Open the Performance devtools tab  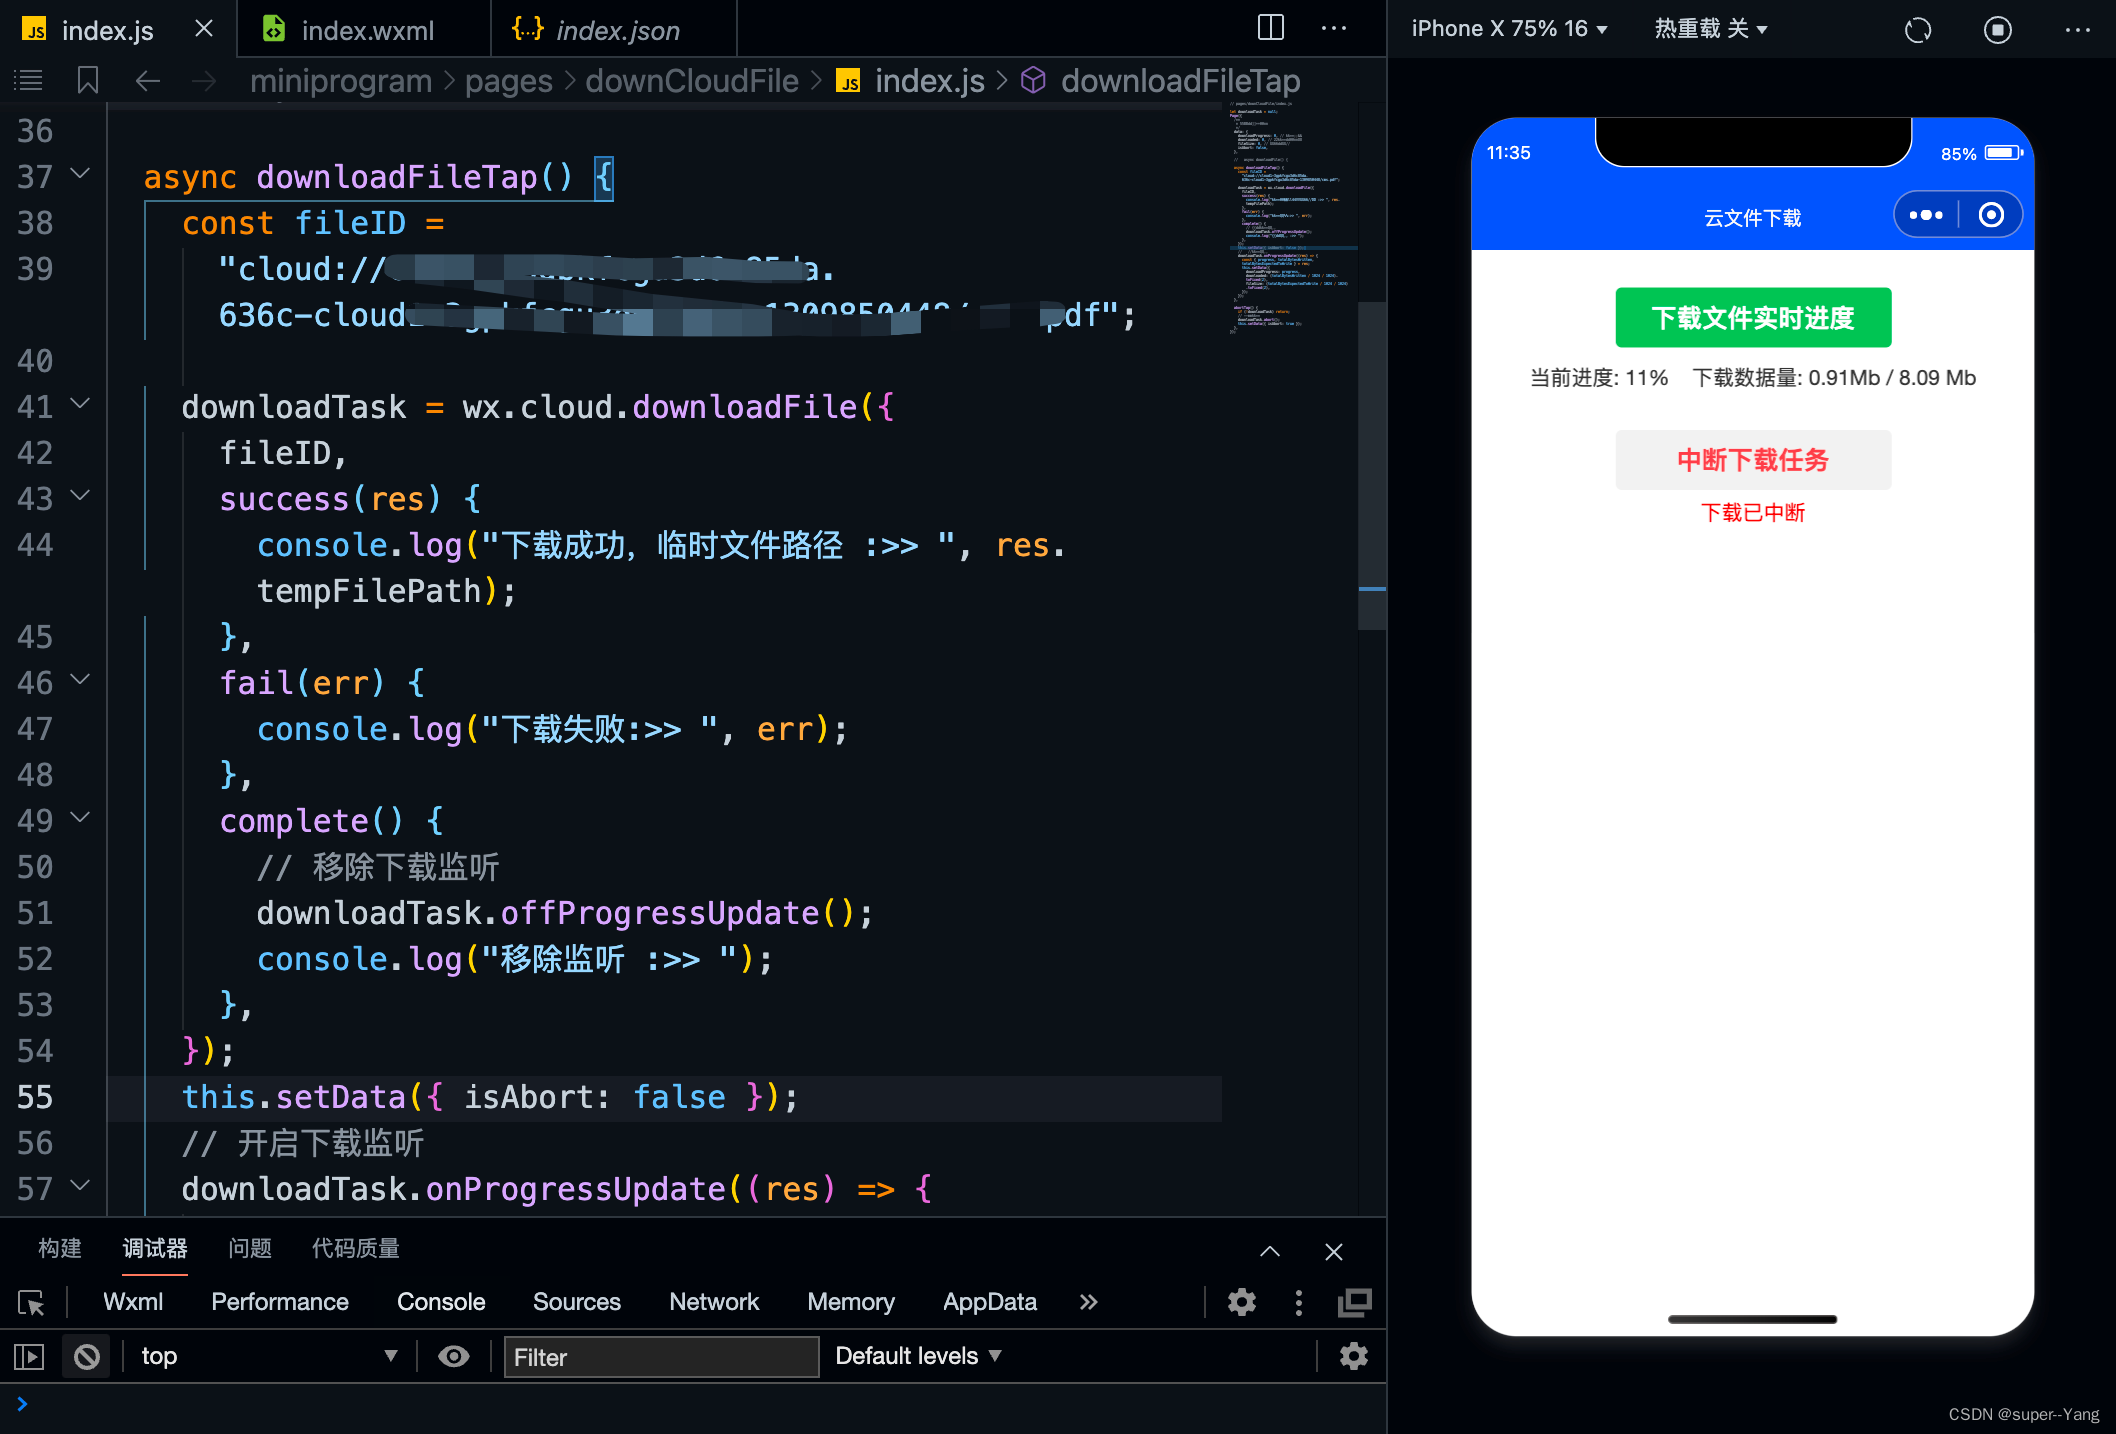(280, 1301)
